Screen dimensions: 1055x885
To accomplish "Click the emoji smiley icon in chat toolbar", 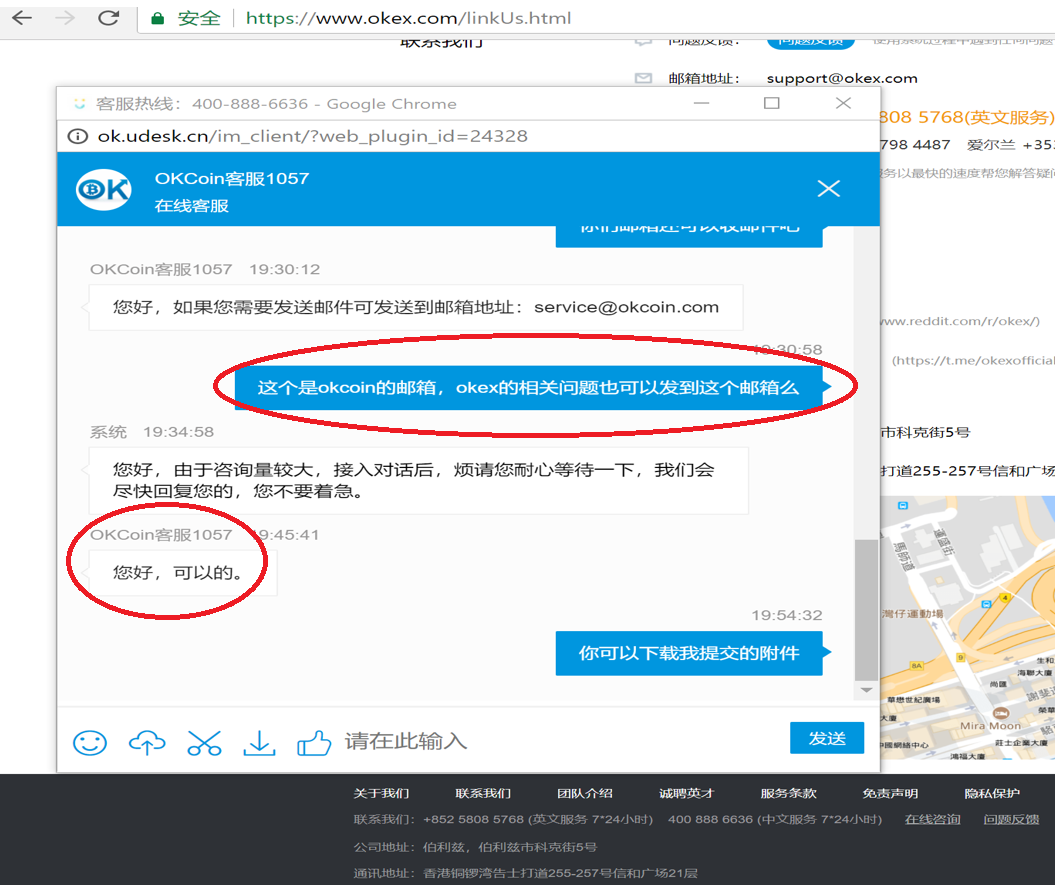I will point(90,741).
